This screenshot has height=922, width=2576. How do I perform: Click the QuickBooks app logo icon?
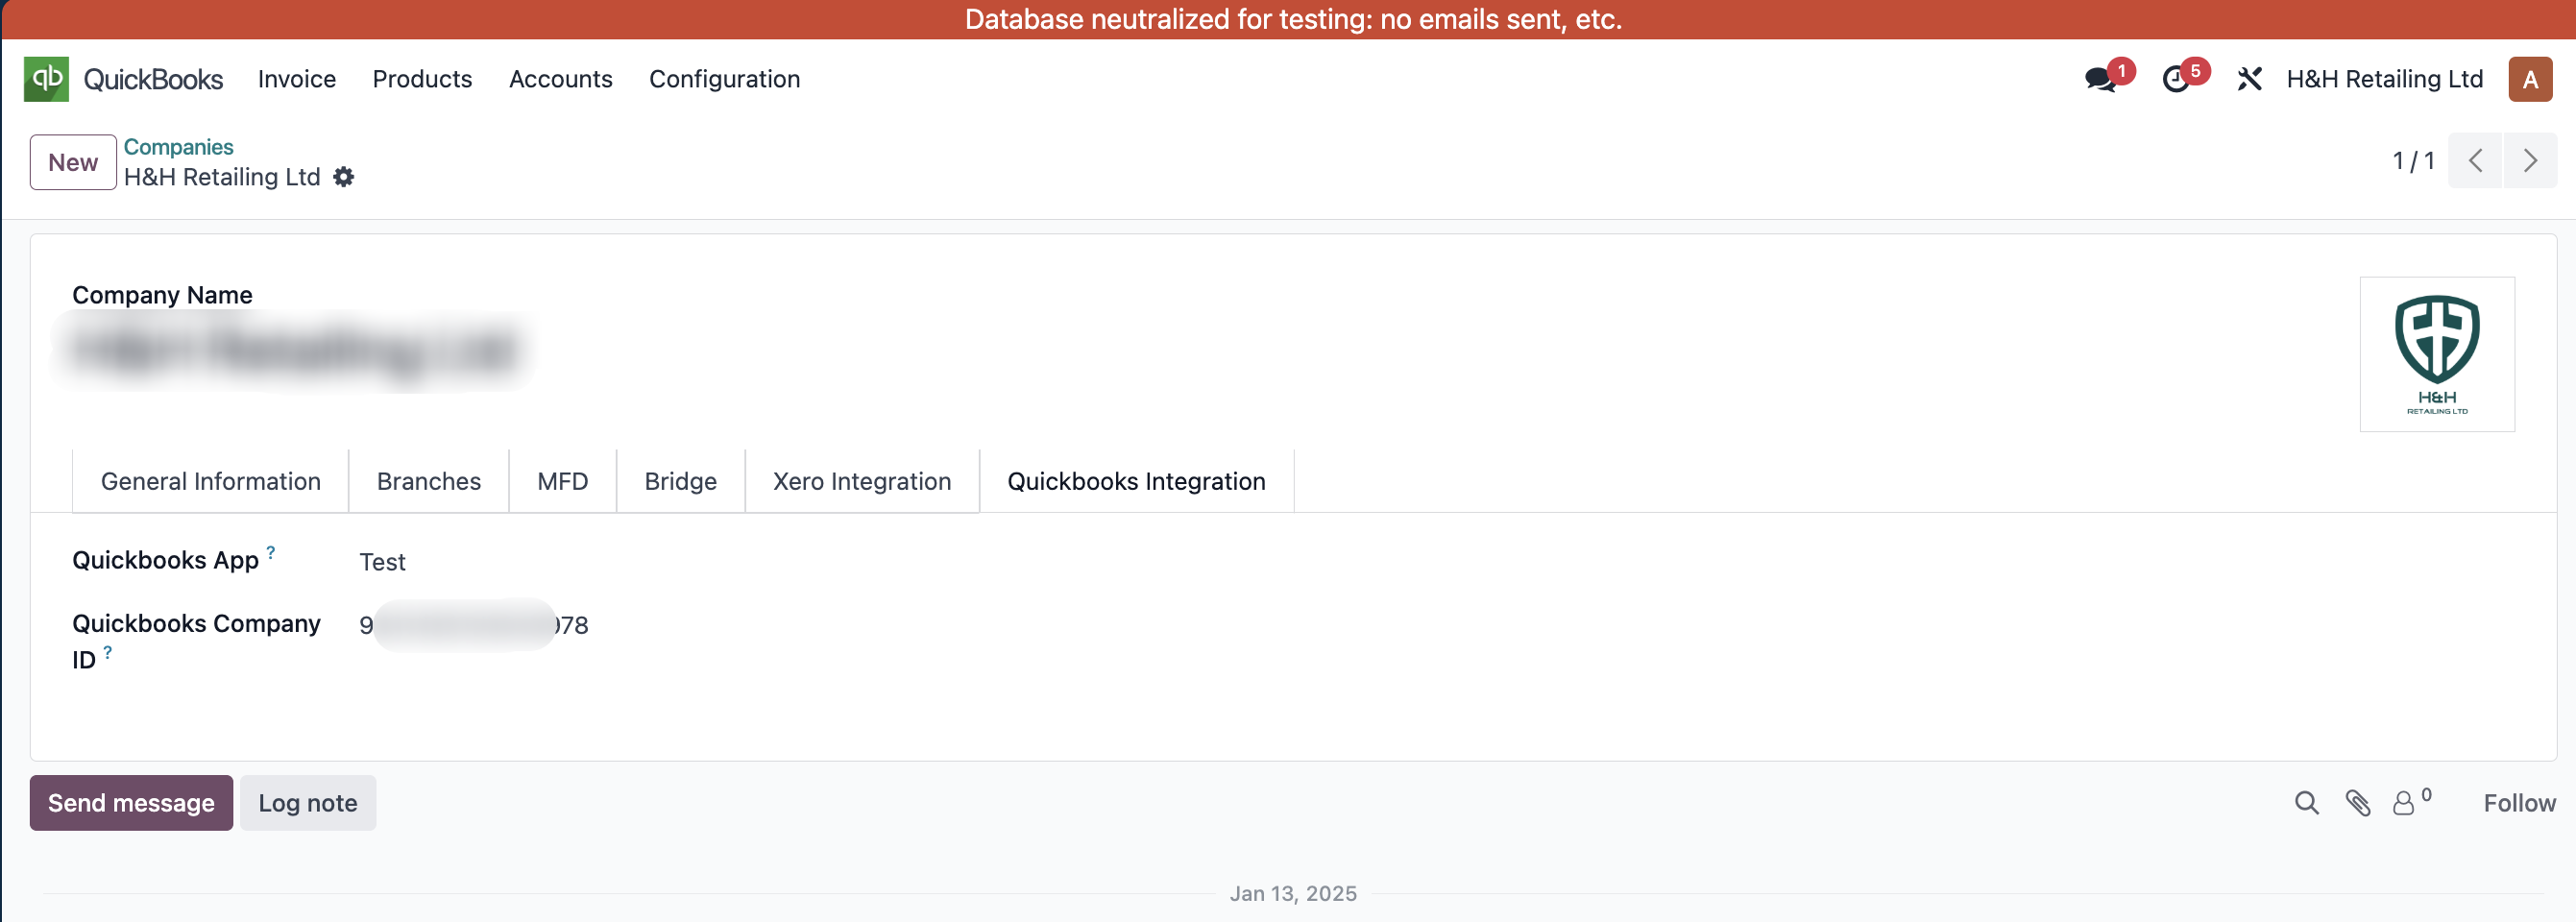pos(46,79)
